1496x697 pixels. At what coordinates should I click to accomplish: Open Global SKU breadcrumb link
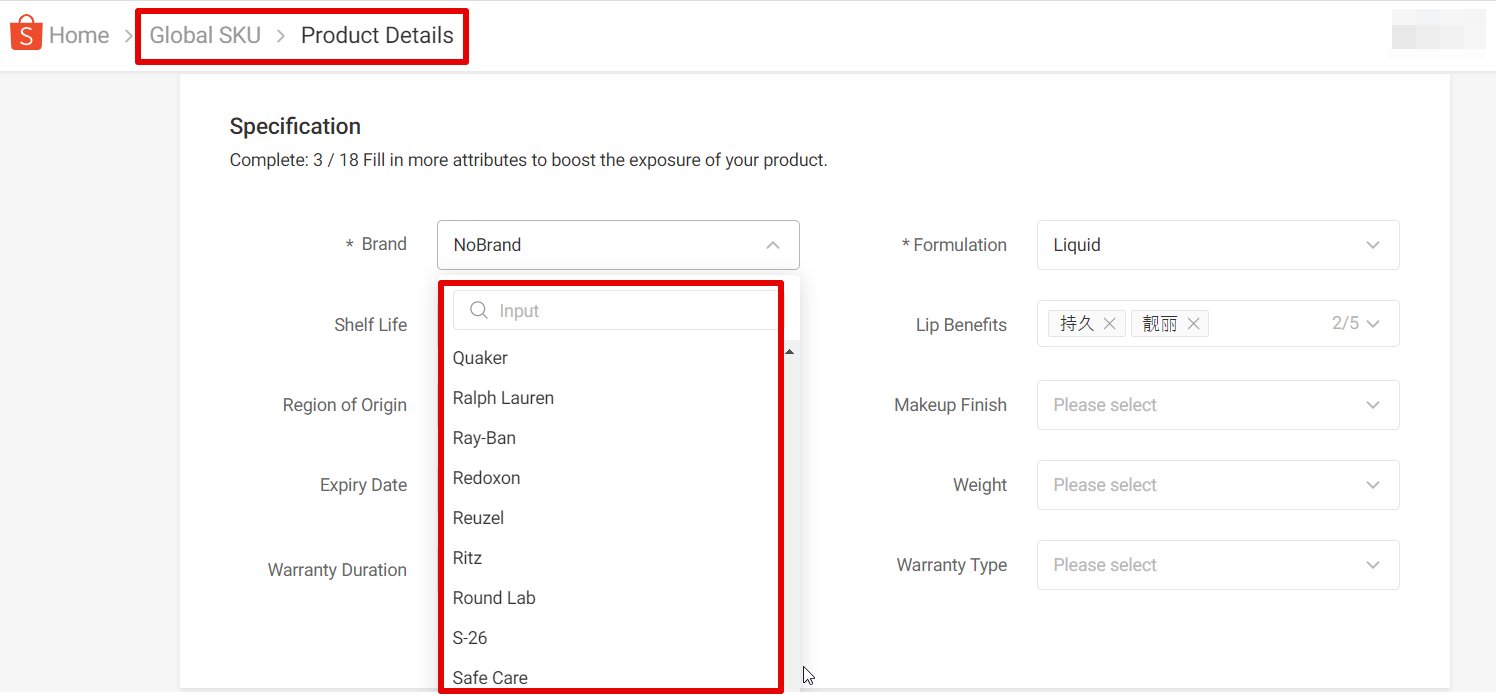click(205, 35)
